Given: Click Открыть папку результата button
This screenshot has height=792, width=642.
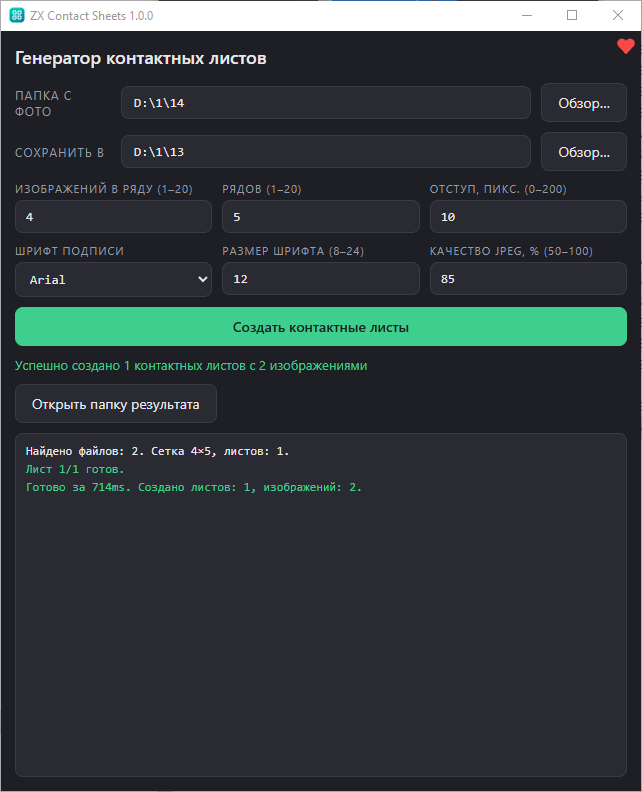Looking at the screenshot, I should [x=116, y=404].
